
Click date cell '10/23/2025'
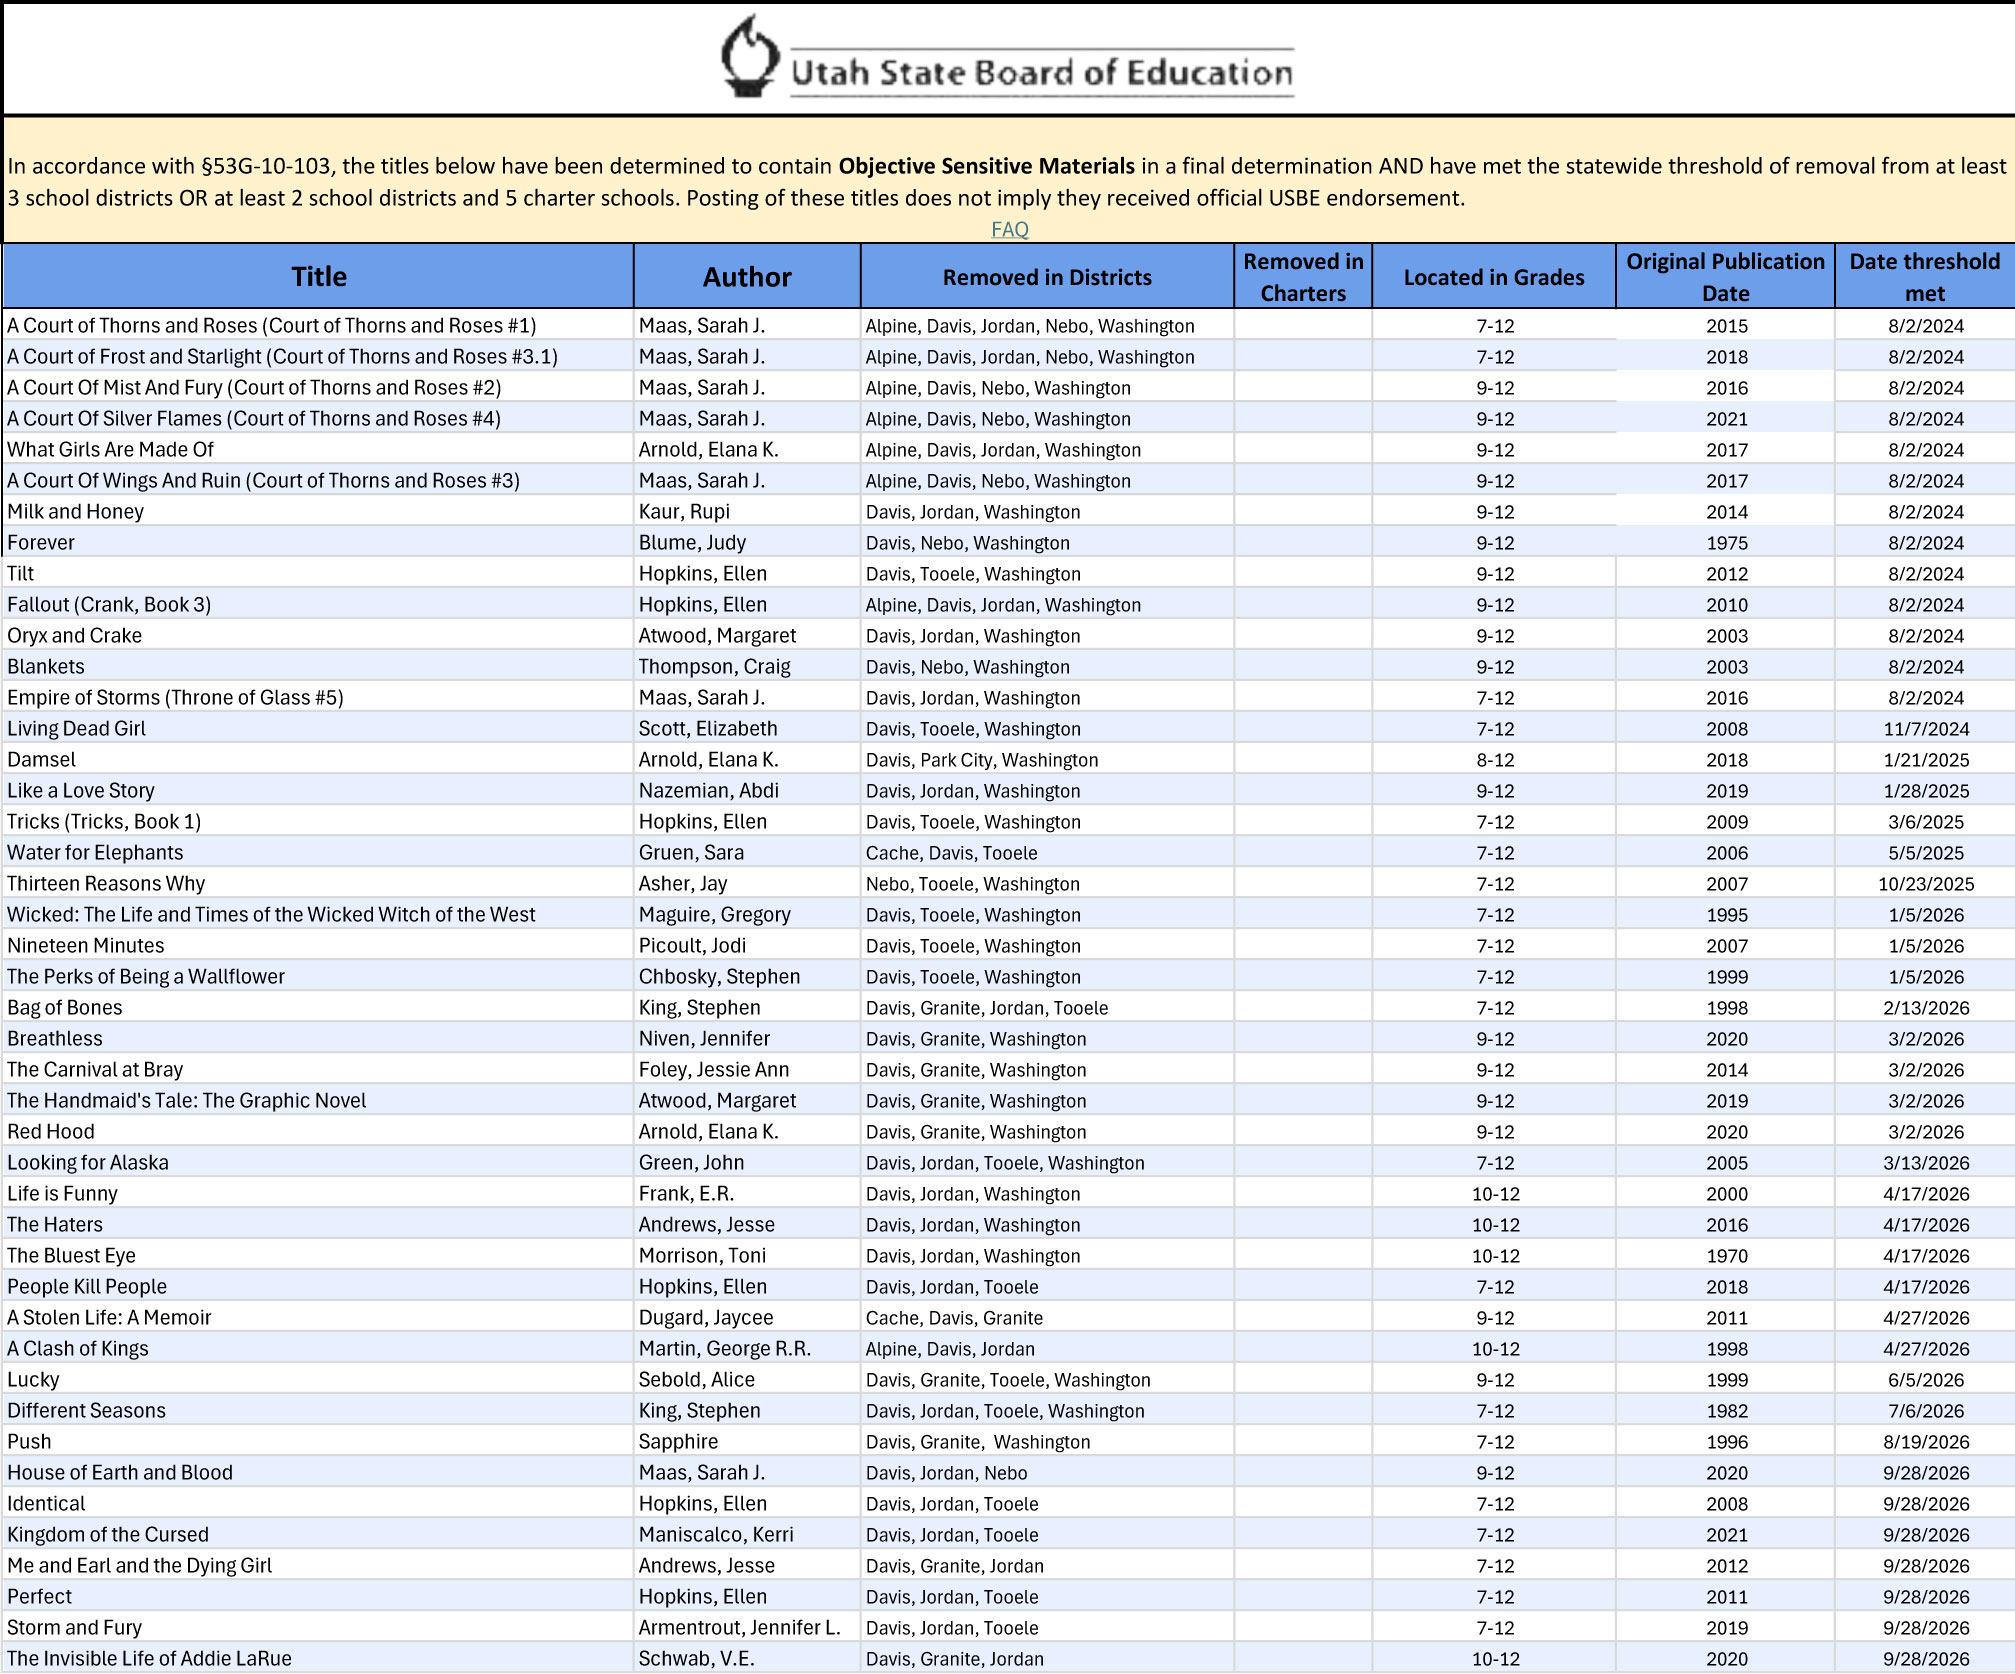tap(1925, 884)
